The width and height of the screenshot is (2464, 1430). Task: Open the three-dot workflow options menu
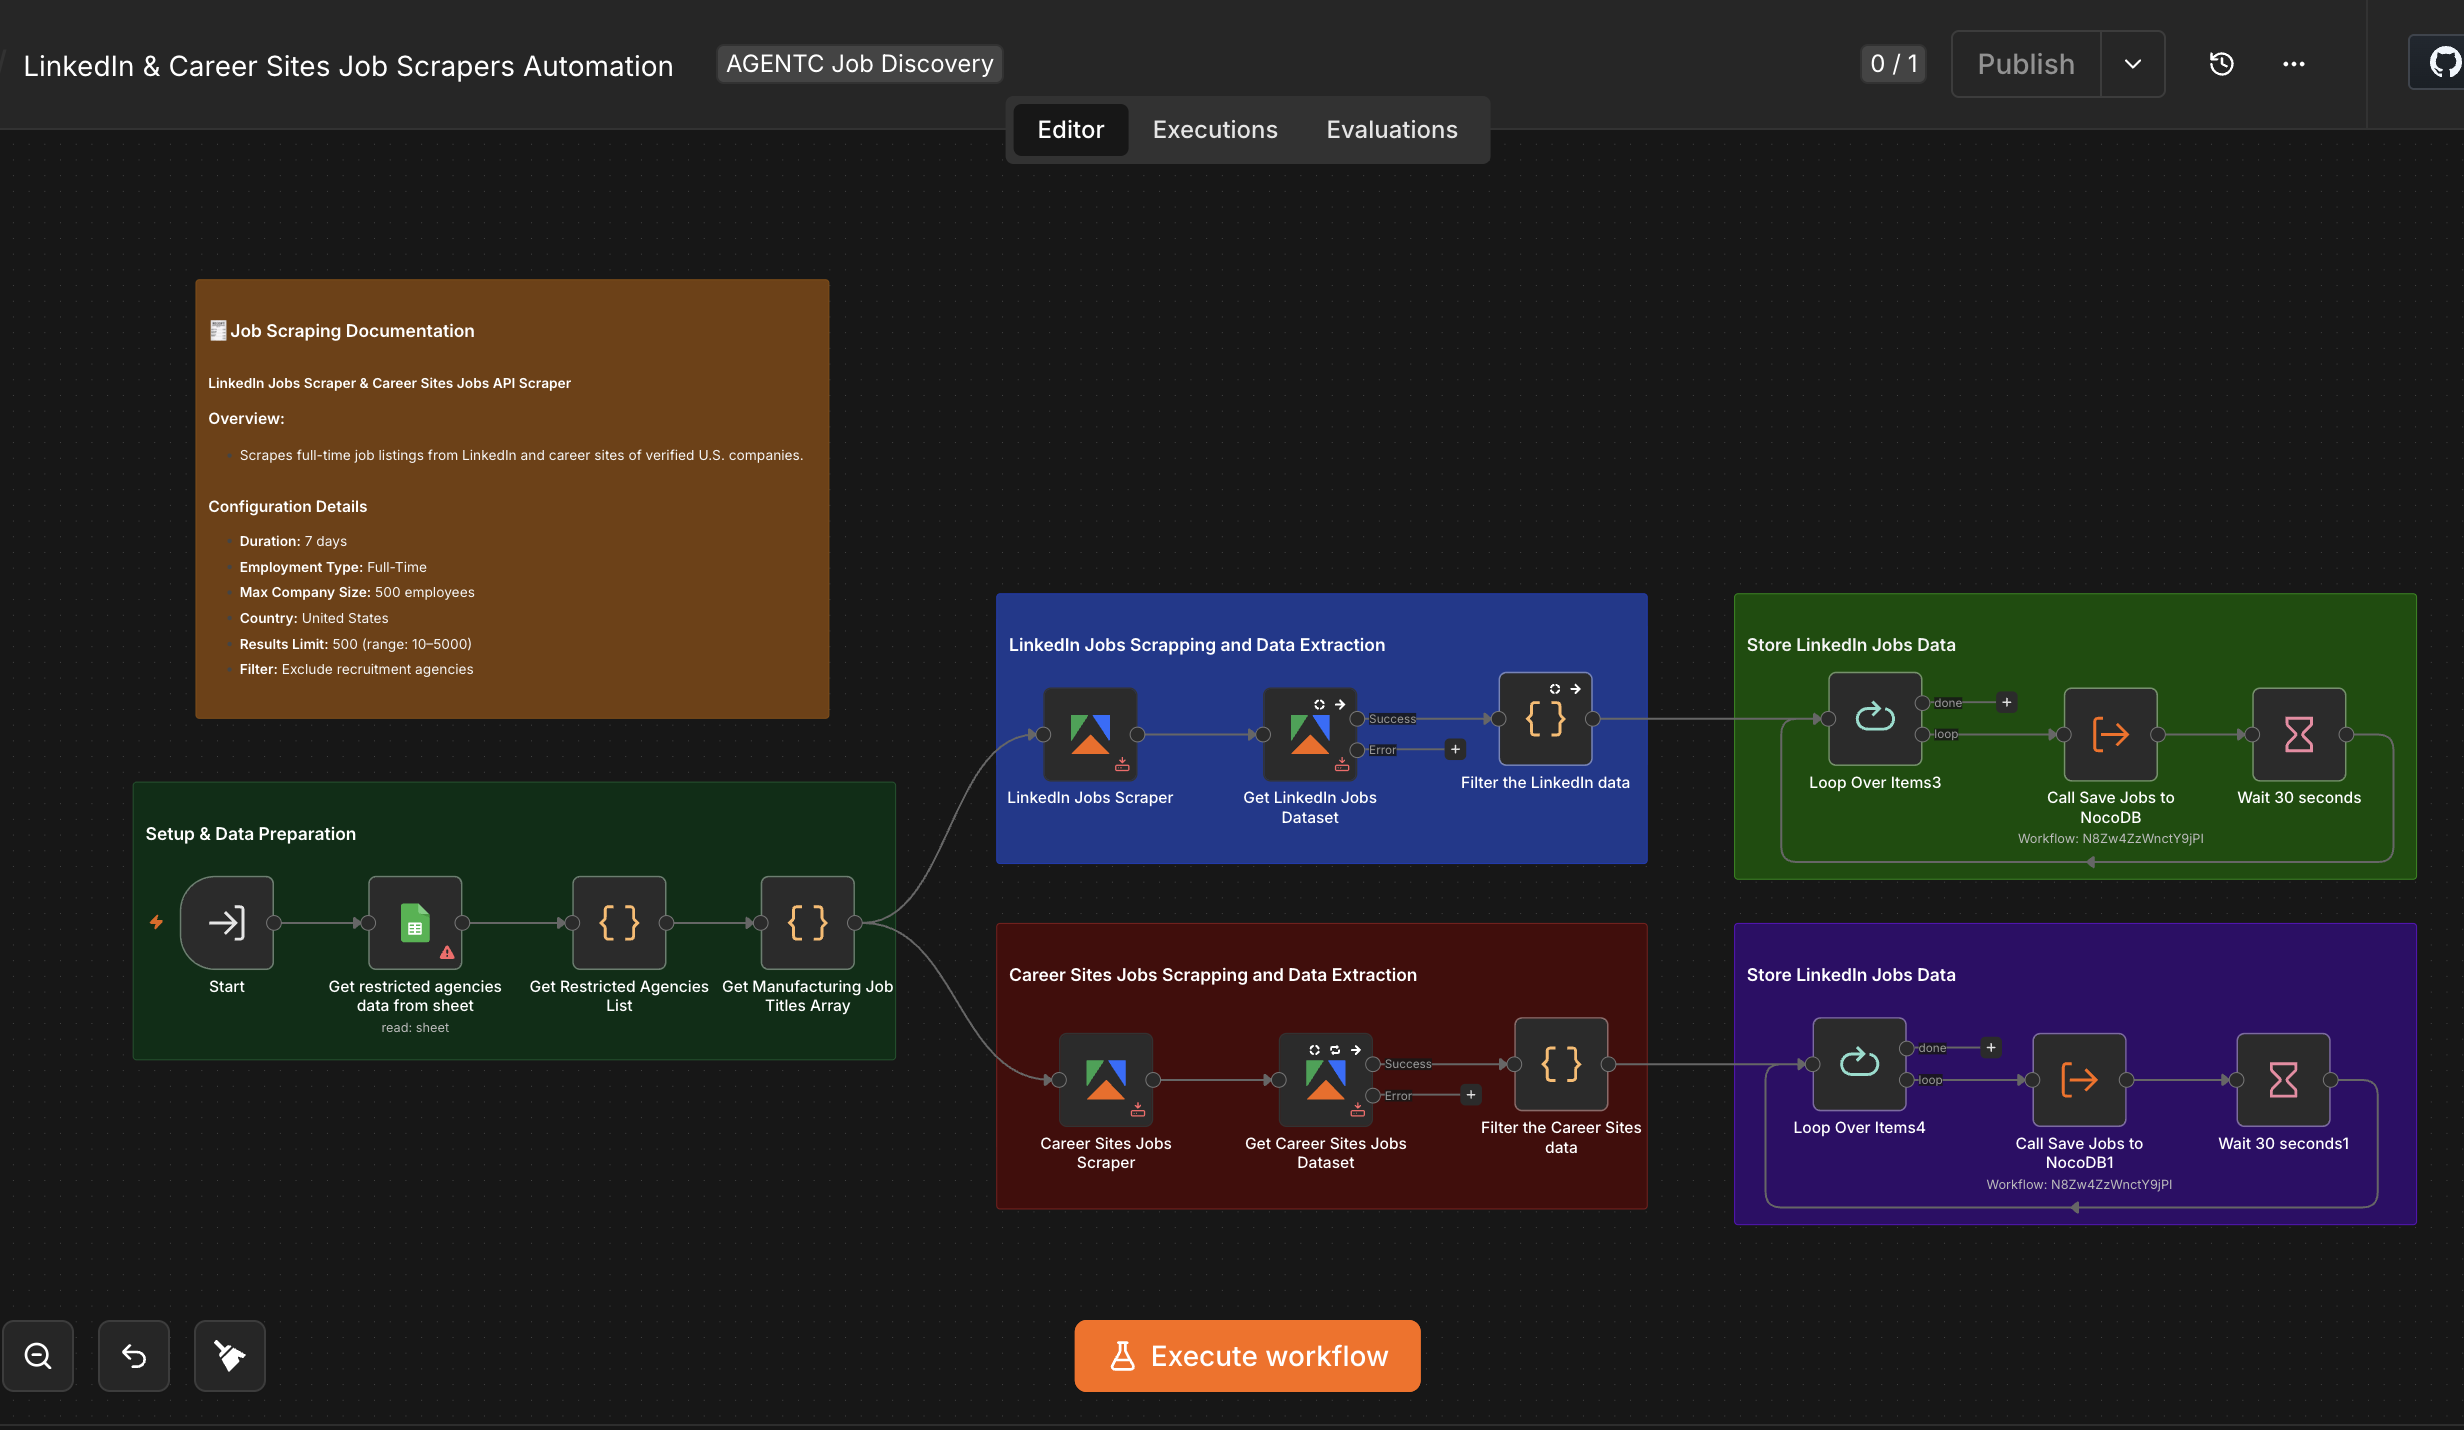(x=2293, y=64)
